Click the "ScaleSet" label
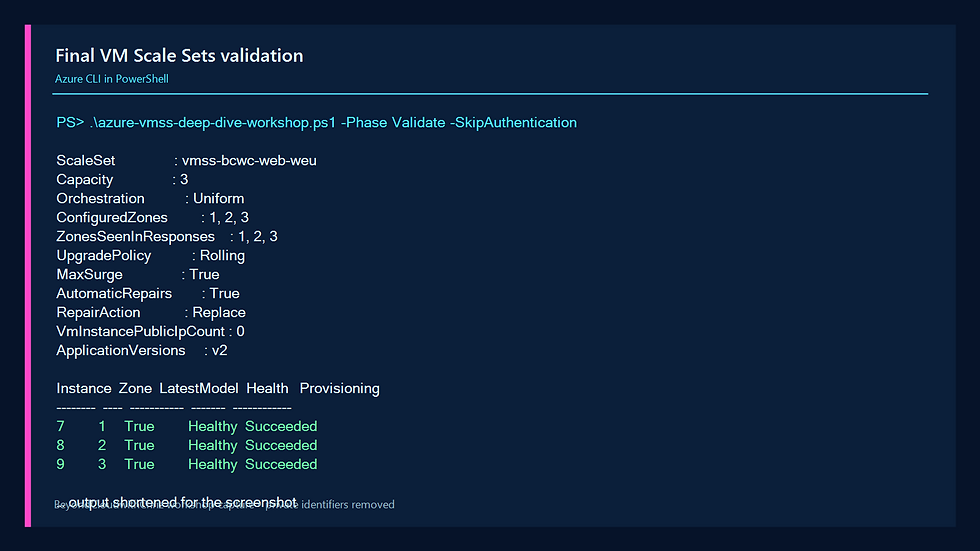 pyautogui.click(x=86, y=161)
